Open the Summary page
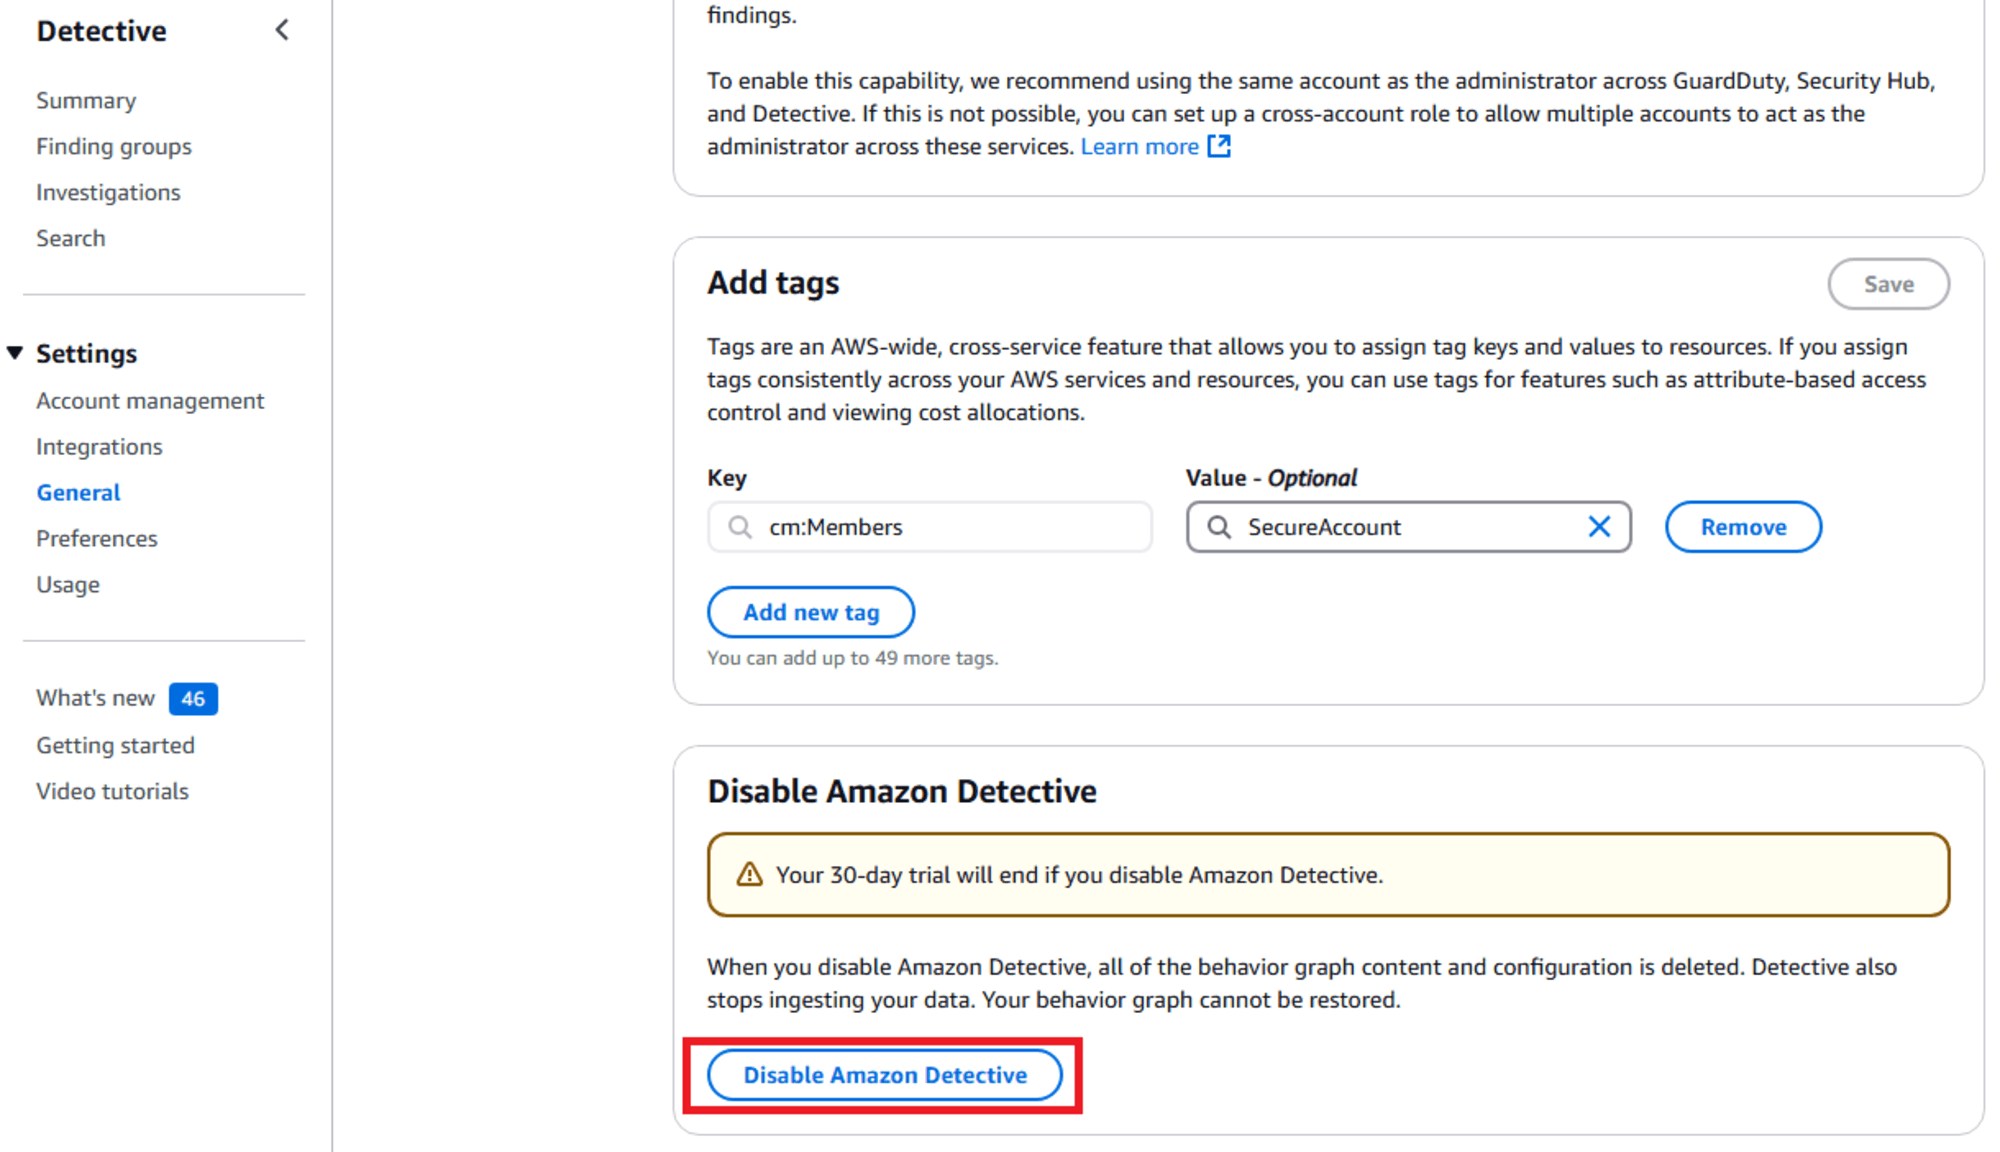This screenshot has height=1152, width=2000. point(86,100)
